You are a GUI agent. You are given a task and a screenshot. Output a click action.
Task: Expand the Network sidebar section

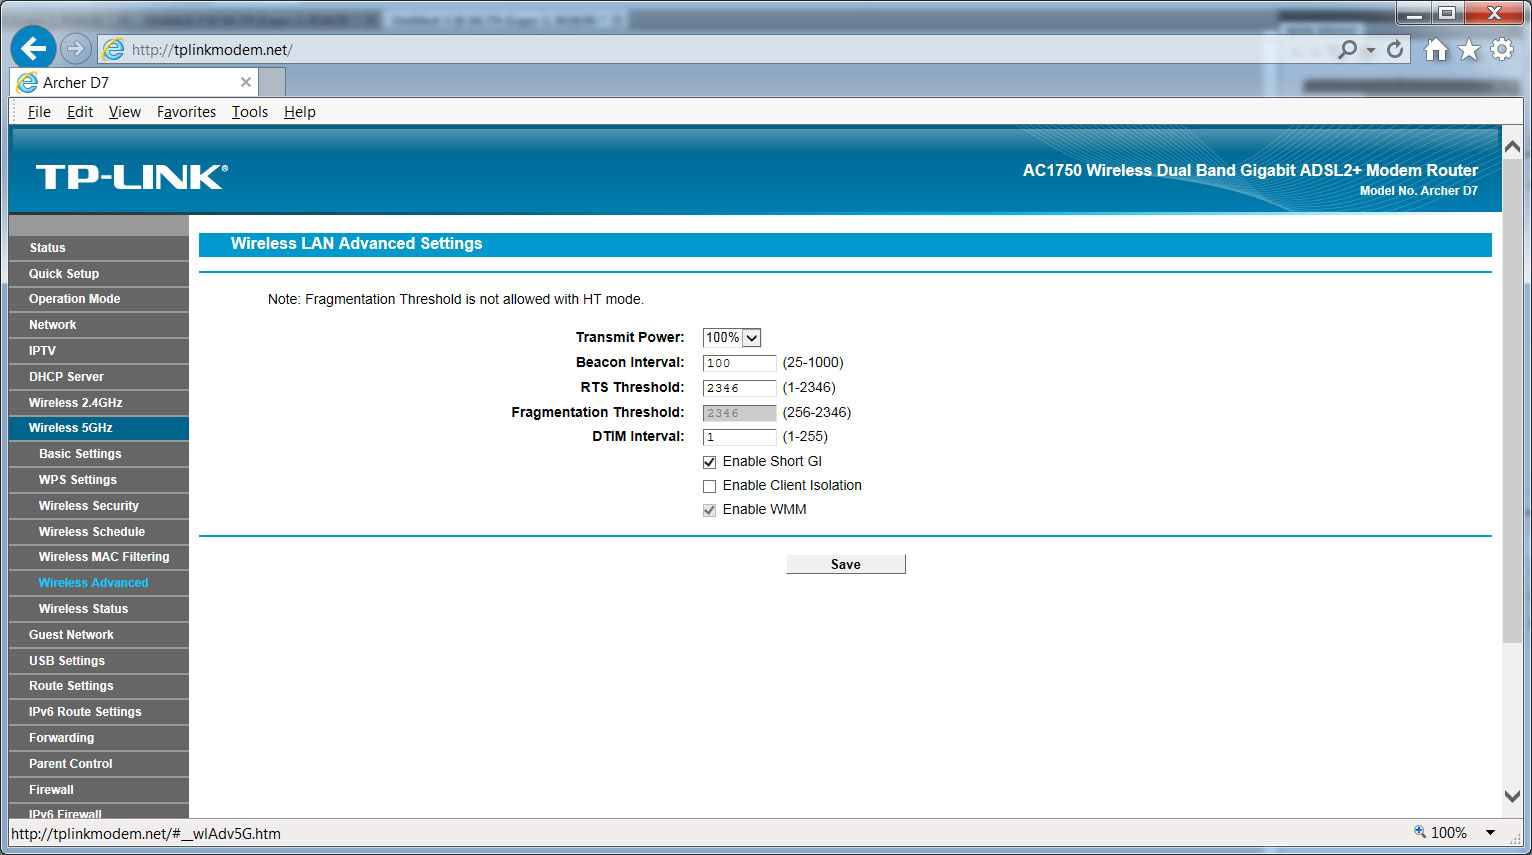pos(99,325)
